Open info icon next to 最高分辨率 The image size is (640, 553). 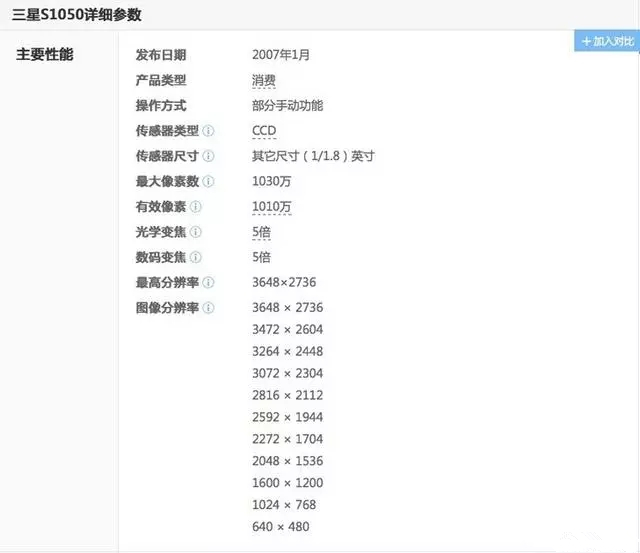pos(208,282)
